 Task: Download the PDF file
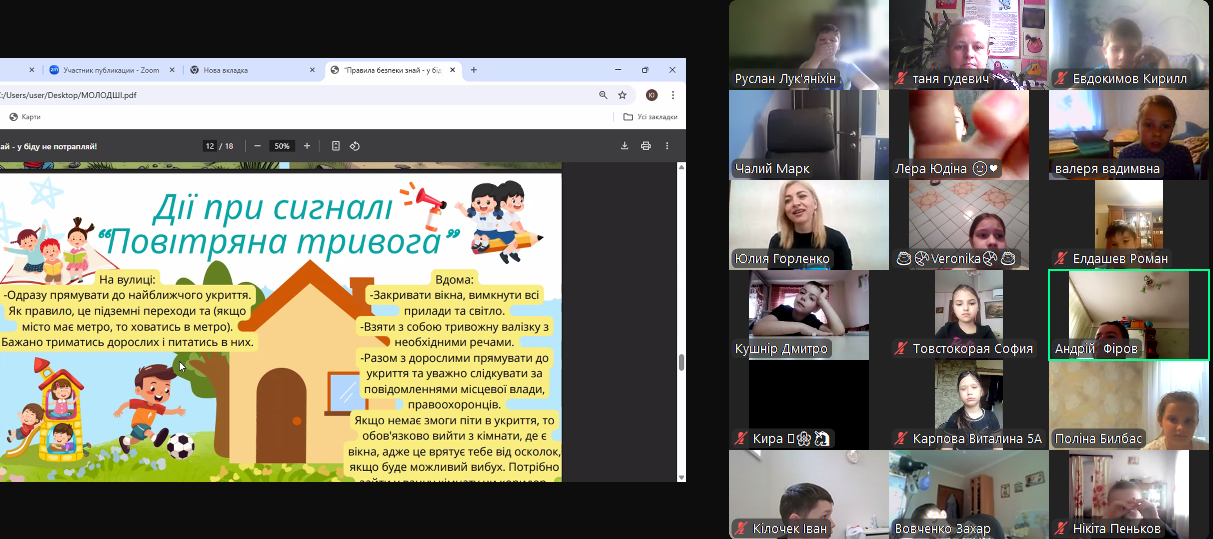click(625, 146)
